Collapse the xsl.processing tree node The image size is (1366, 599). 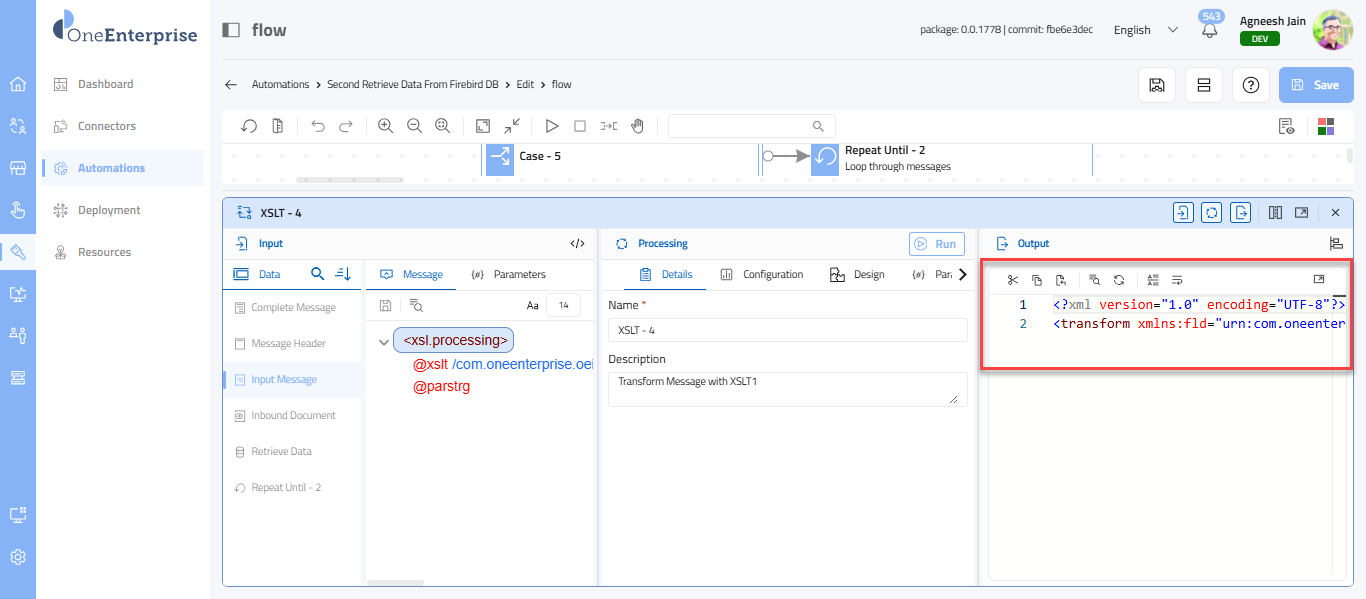tap(384, 342)
